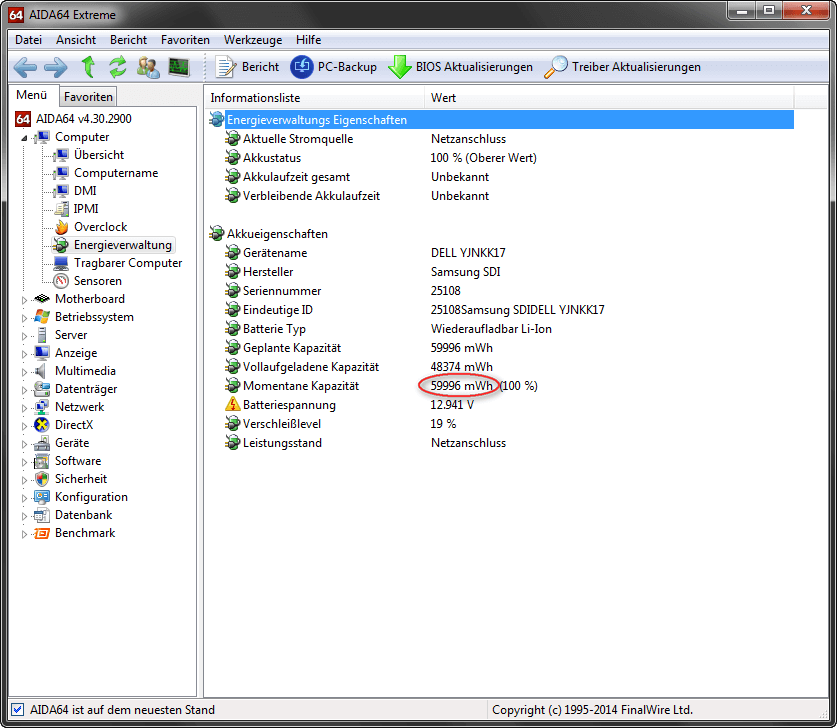The width and height of the screenshot is (837, 728).
Task: Open the Hilfe menu
Action: point(309,40)
